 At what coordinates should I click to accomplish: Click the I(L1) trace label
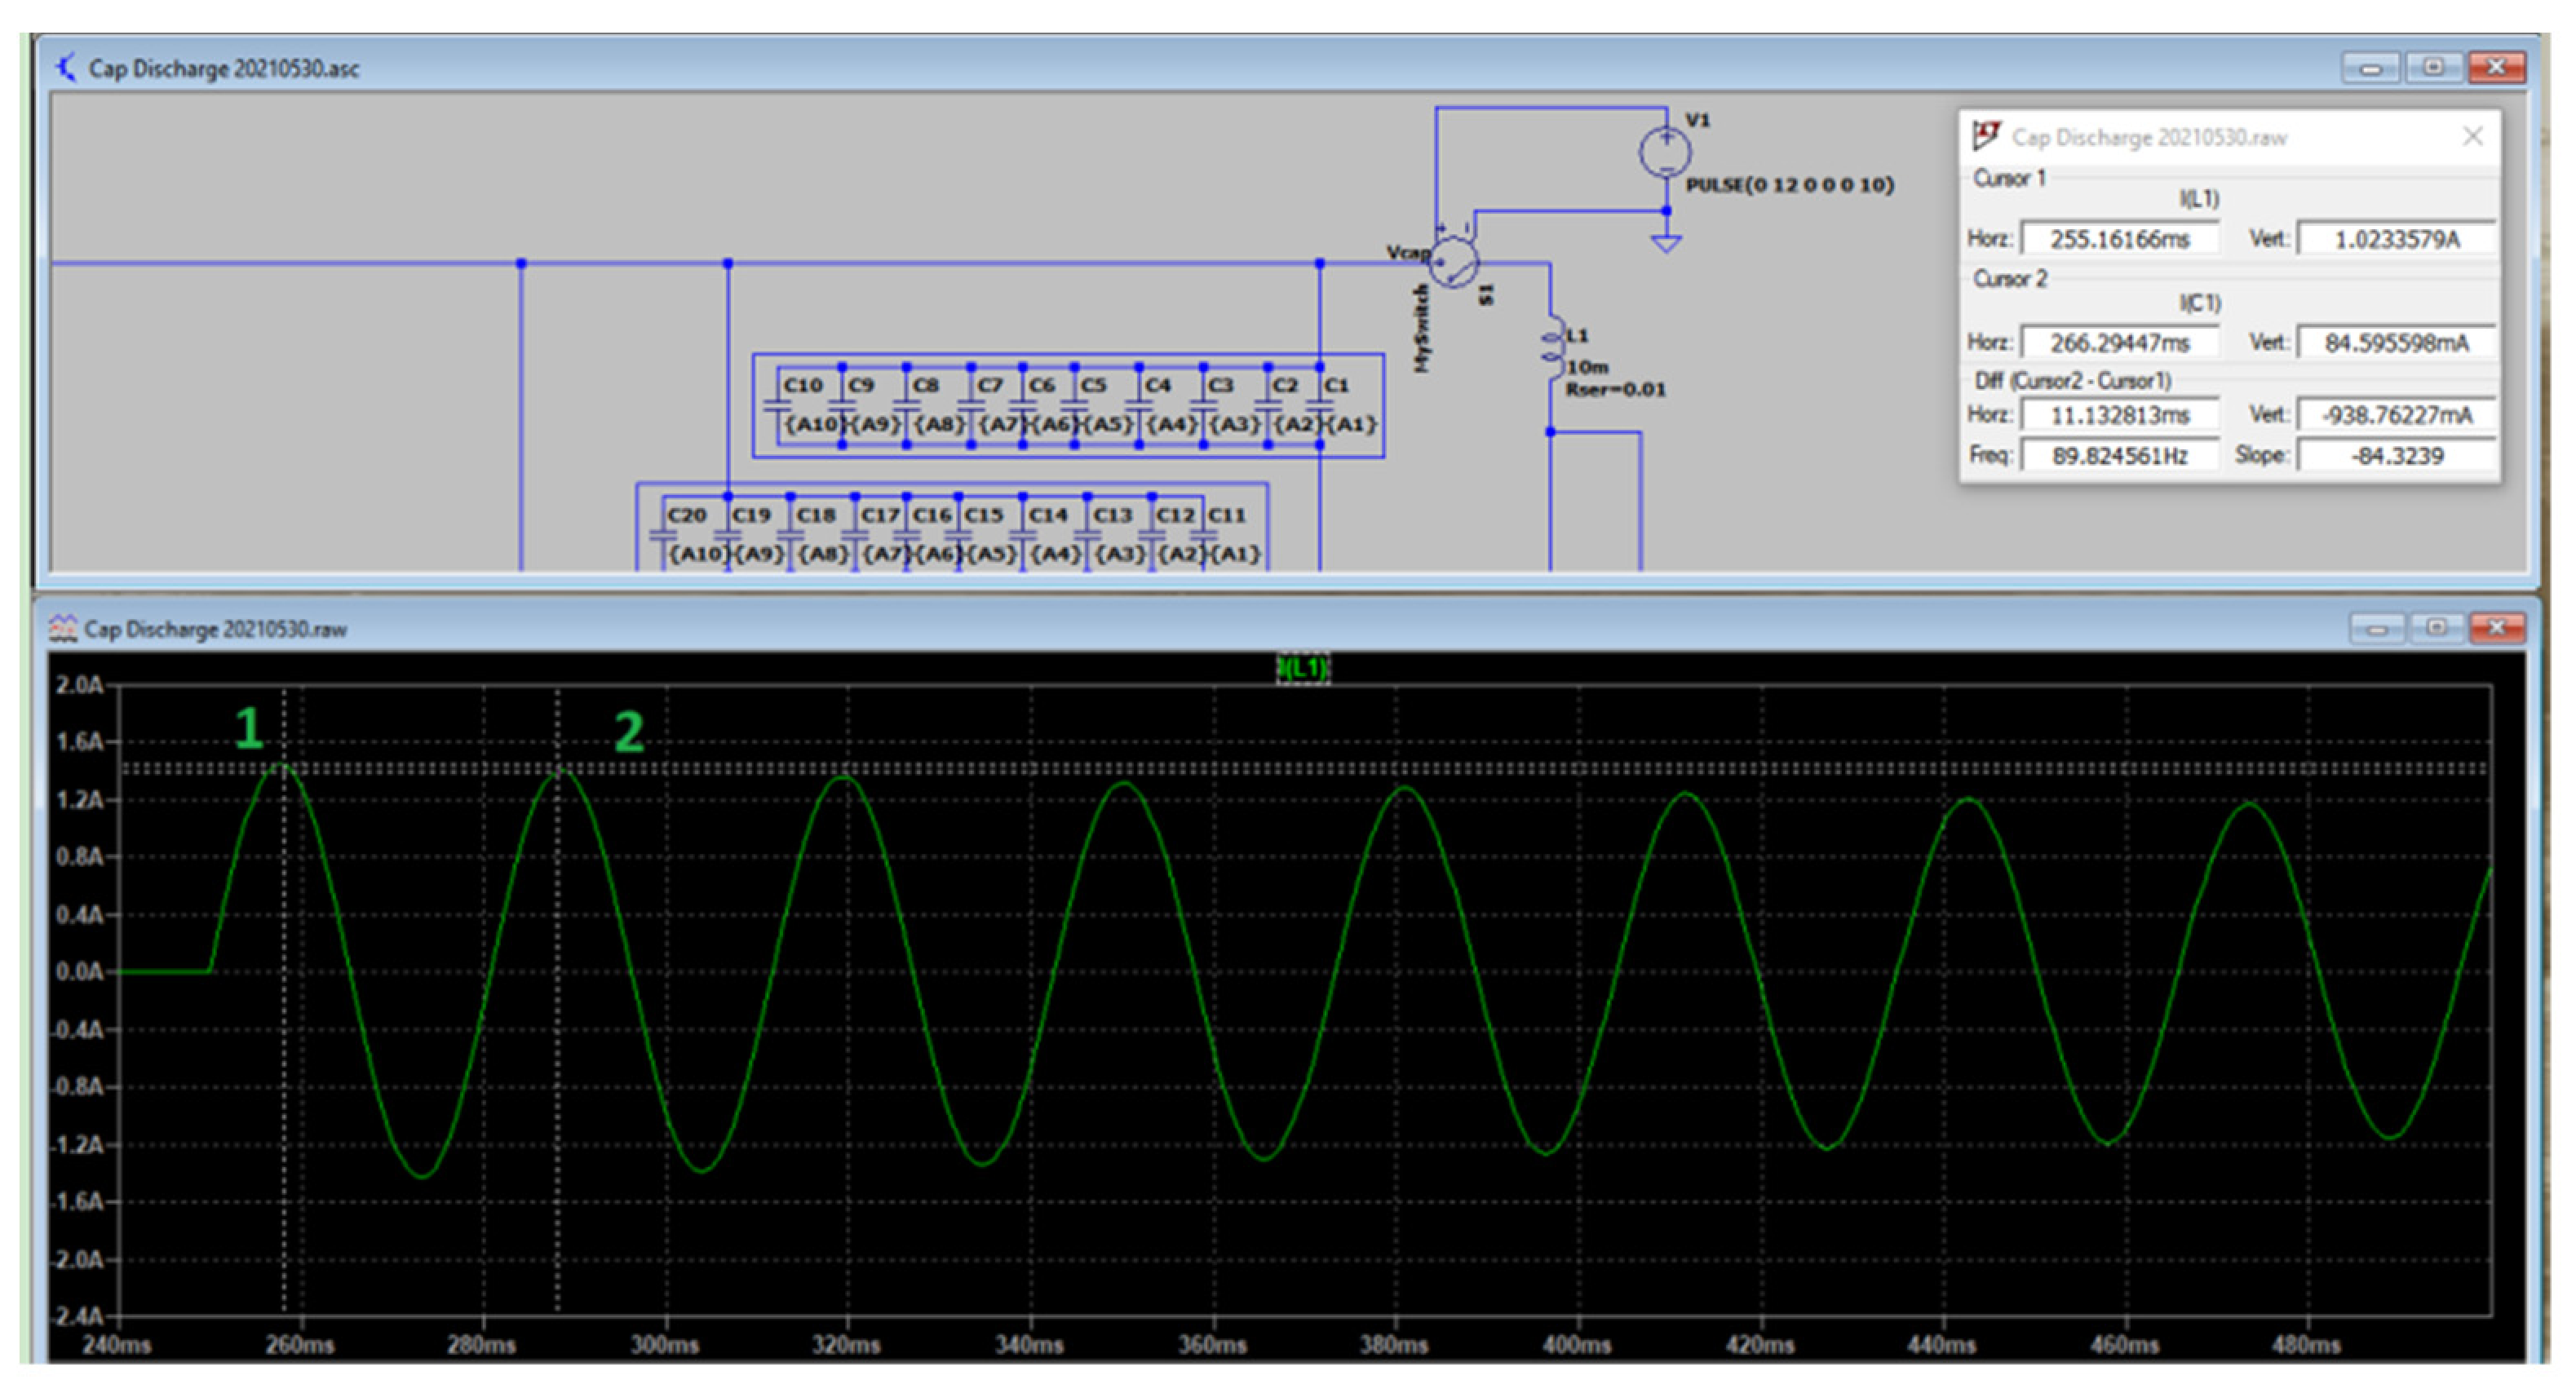point(1303,668)
